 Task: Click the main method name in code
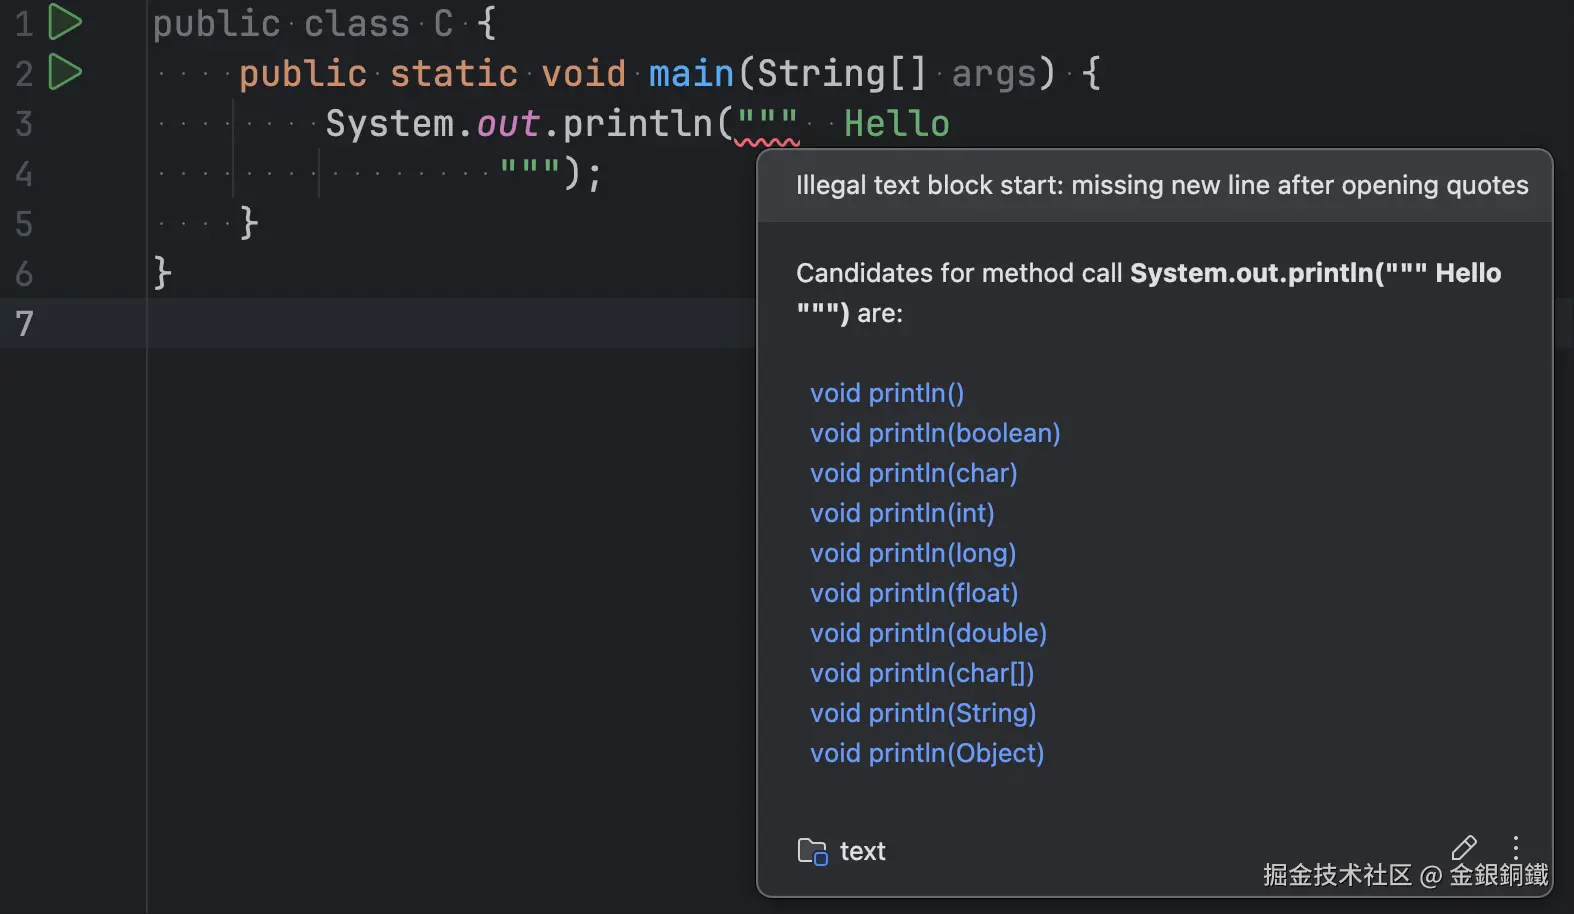[x=691, y=74]
